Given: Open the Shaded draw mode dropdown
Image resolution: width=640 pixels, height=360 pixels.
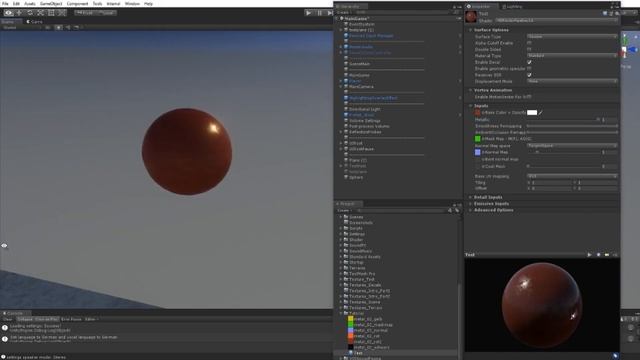Looking at the screenshot, I should tap(21, 27).
